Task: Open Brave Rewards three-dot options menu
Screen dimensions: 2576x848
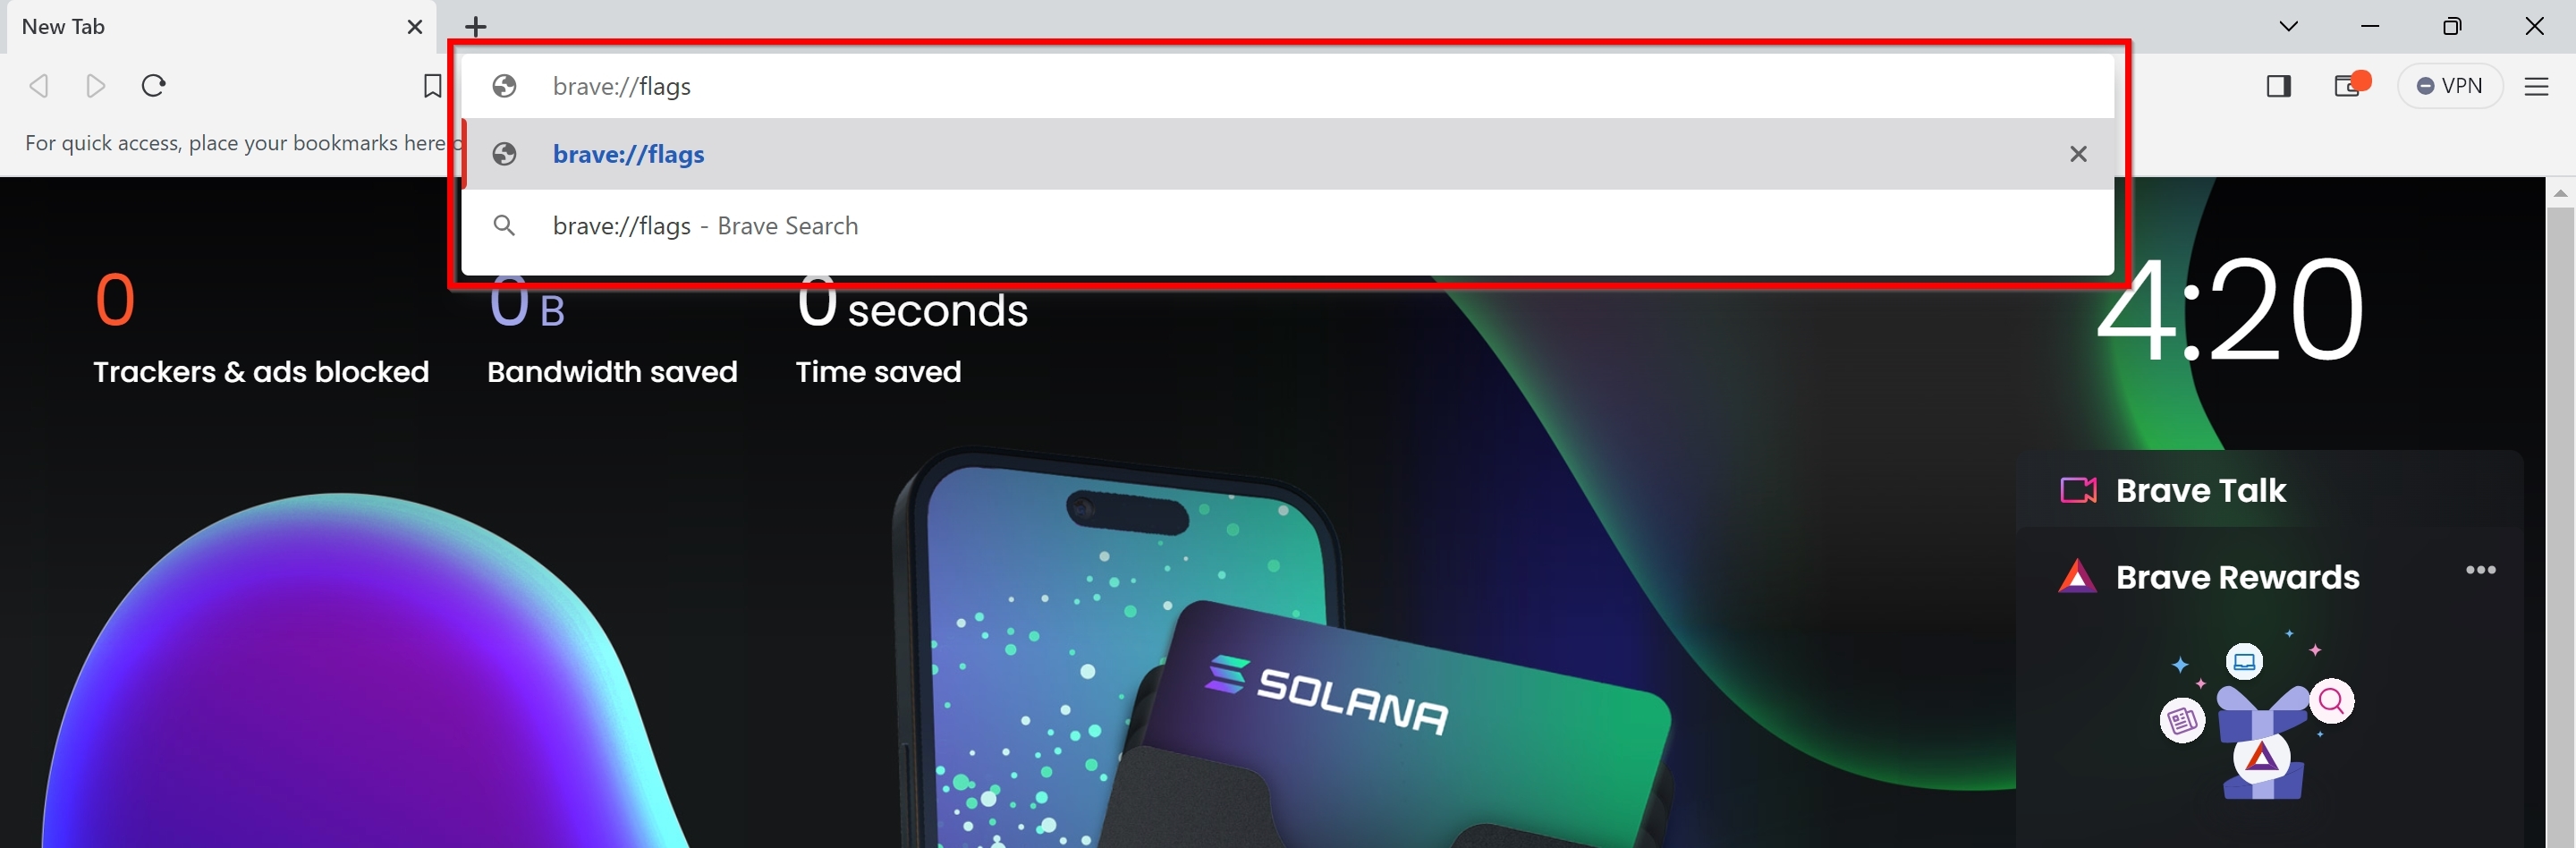Action: [2481, 570]
